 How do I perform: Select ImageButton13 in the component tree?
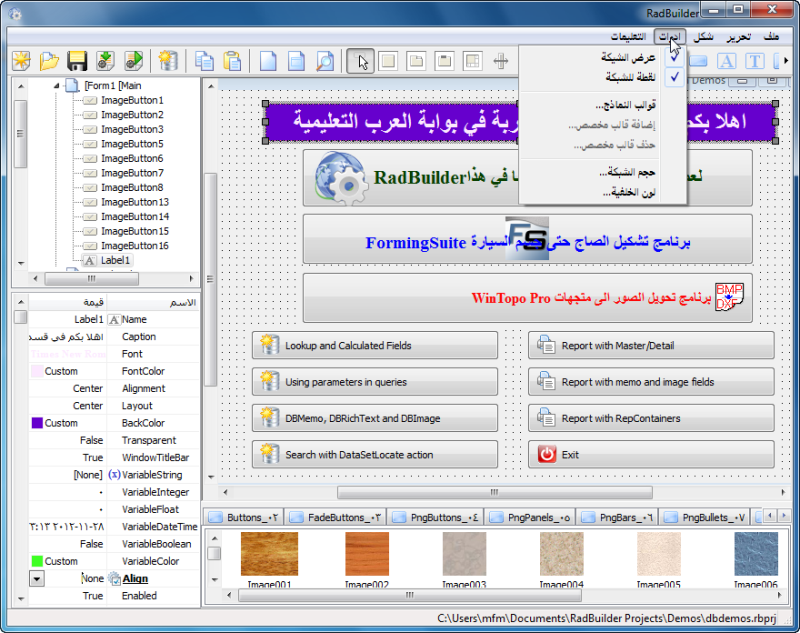tap(135, 202)
